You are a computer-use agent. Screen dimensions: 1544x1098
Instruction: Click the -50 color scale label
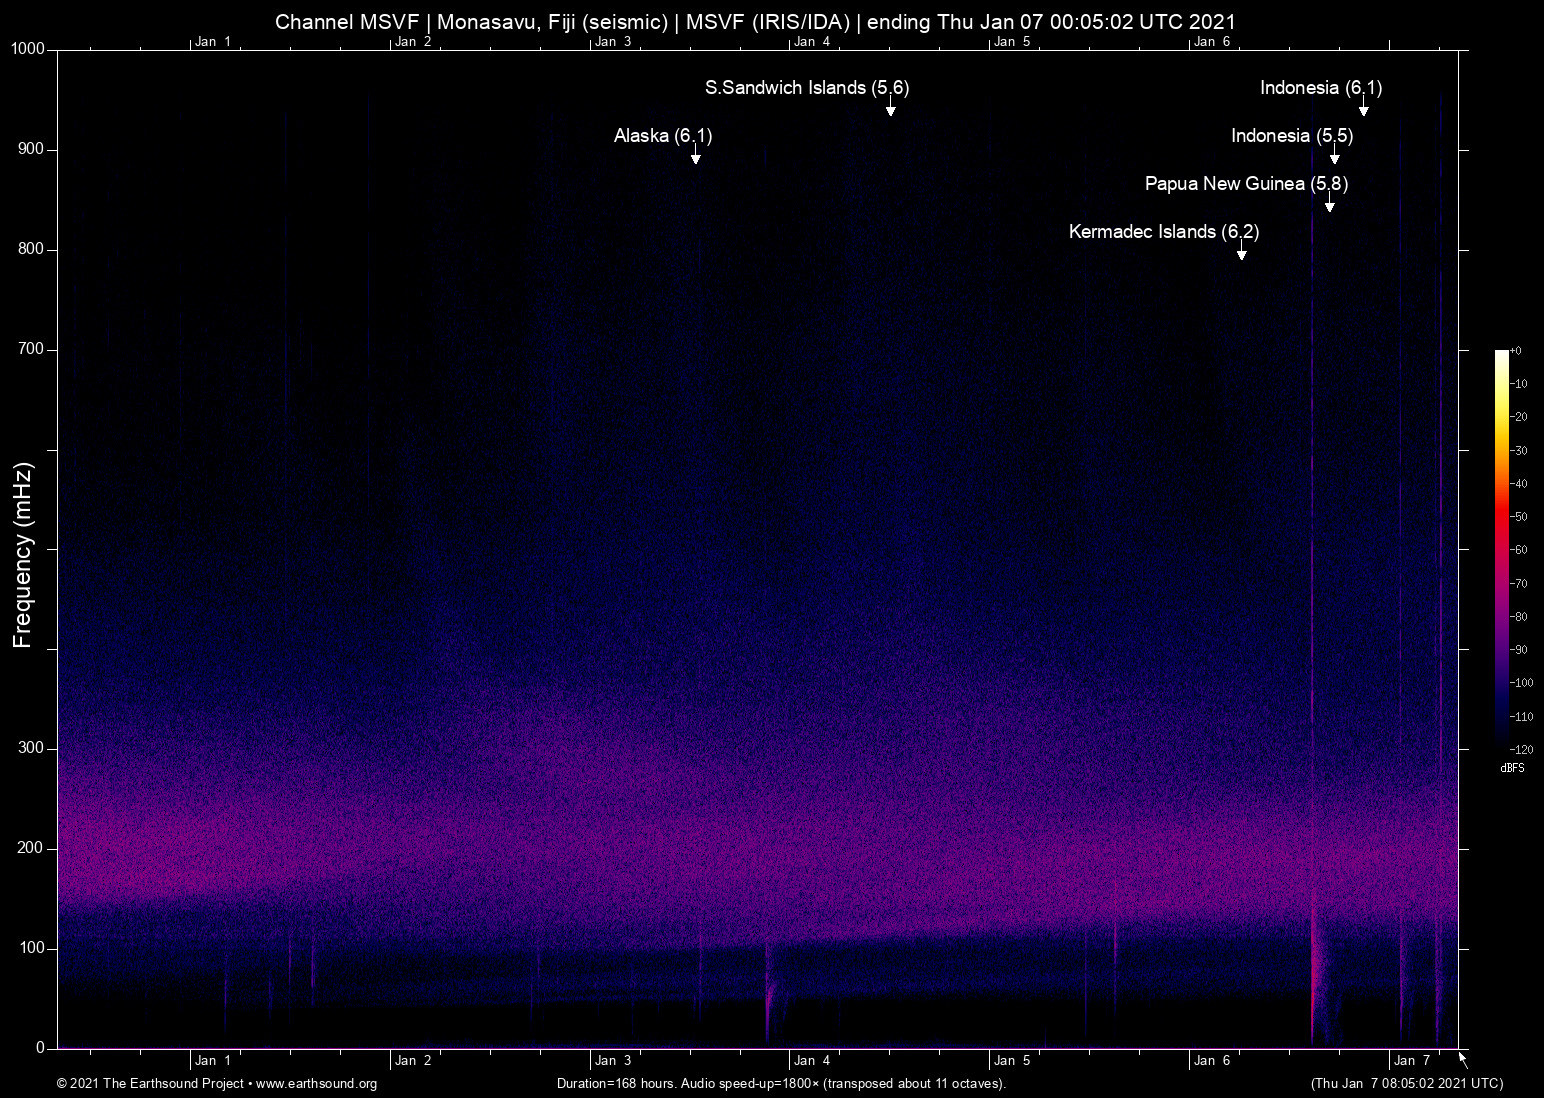point(1518,517)
